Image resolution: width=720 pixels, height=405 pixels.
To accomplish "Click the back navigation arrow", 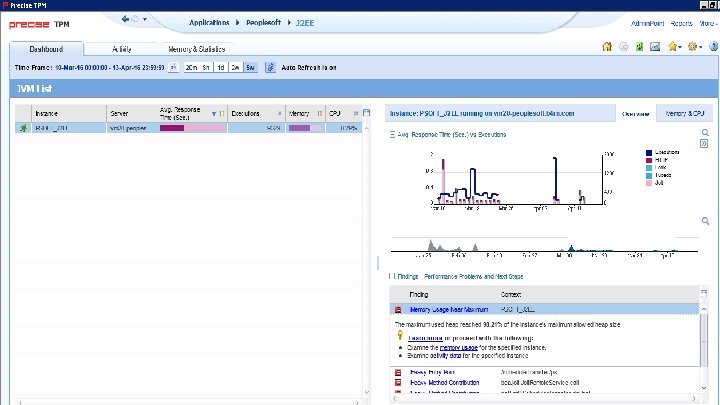I will (125, 19).
